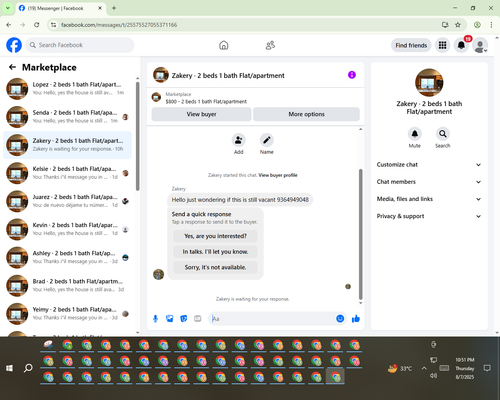The width and height of the screenshot is (500, 400).
Task: Open purple conversation info icon
Action: [x=352, y=75]
